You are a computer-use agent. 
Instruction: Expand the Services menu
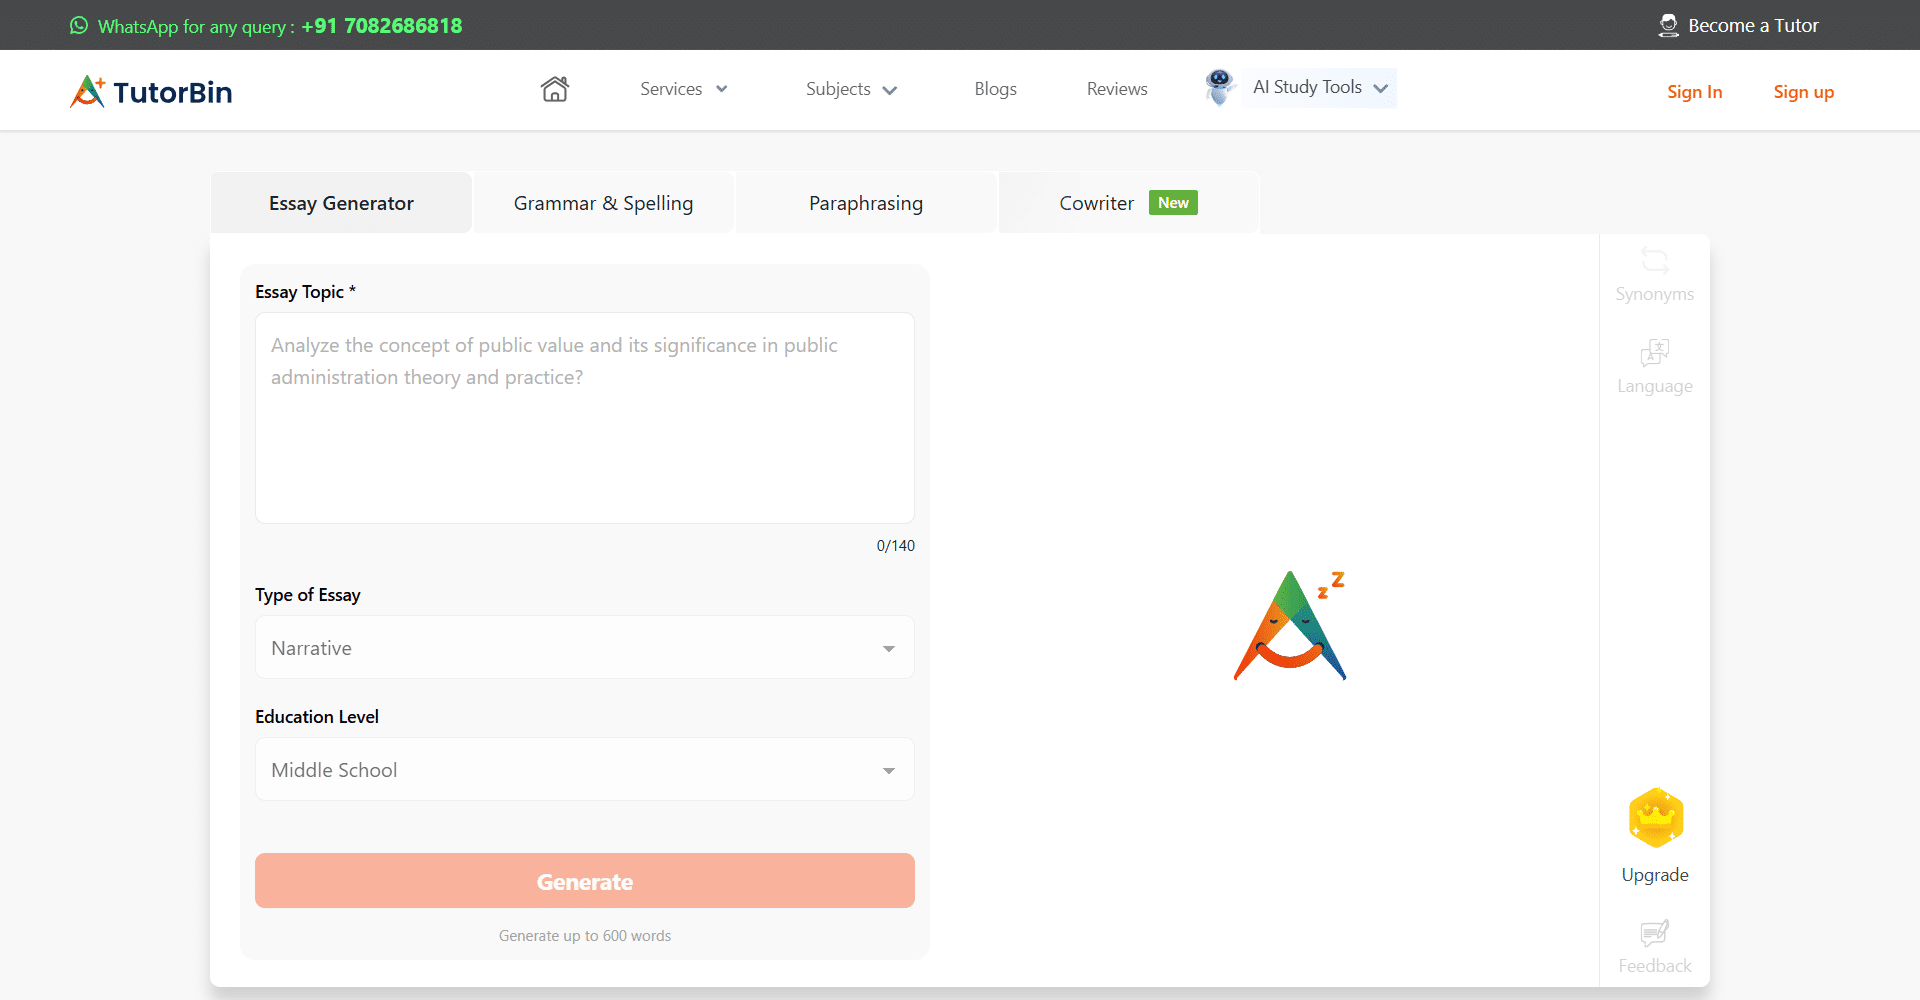coord(683,89)
